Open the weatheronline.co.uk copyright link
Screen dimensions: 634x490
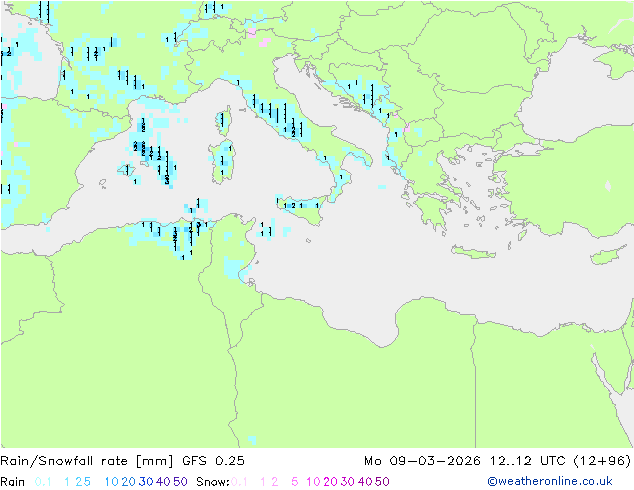(x=550, y=482)
